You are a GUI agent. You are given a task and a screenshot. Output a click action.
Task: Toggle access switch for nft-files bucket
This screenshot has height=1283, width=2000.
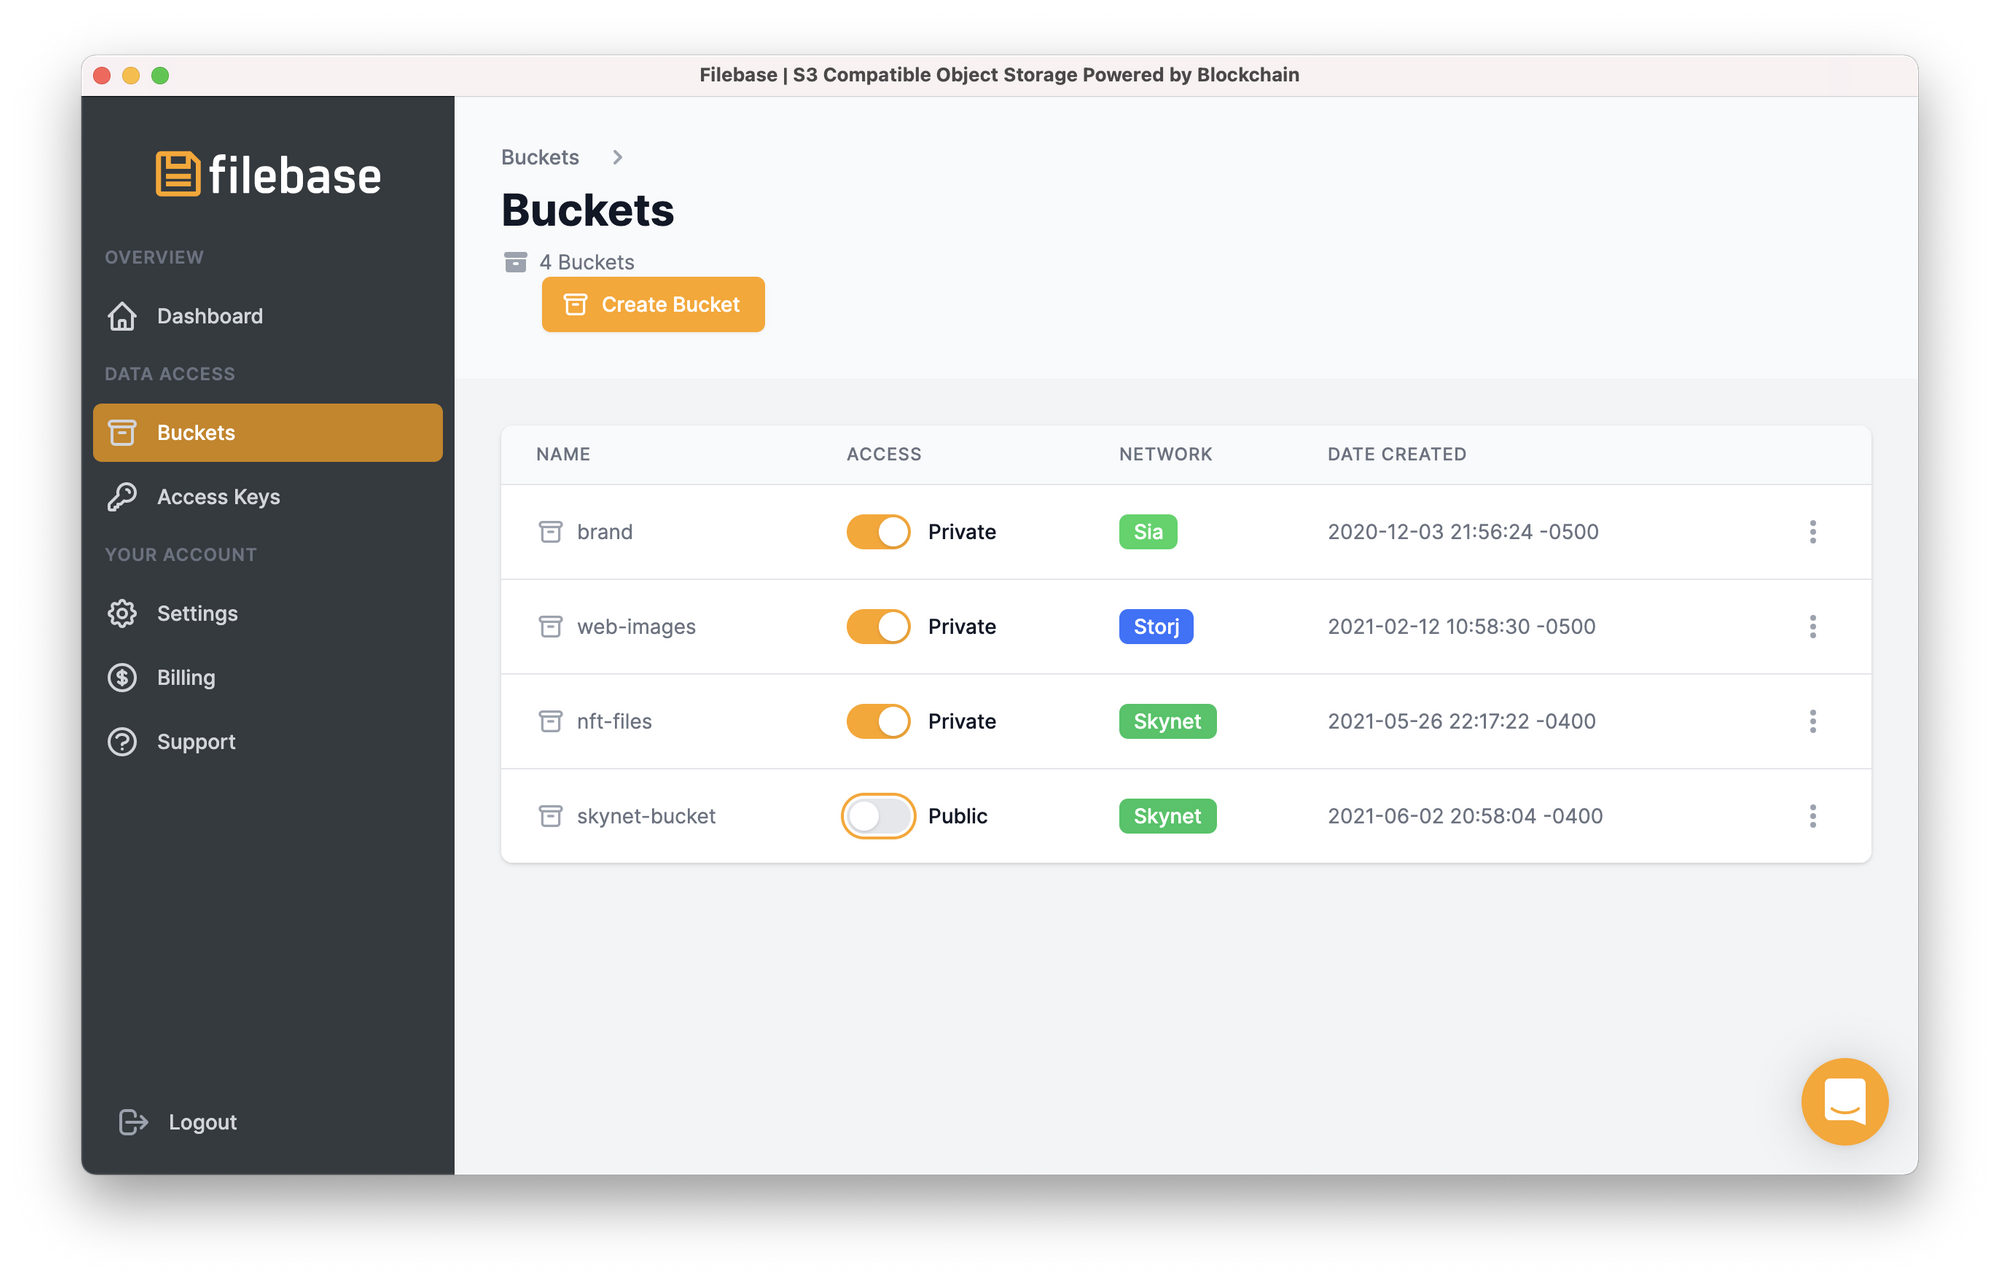[878, 721]
